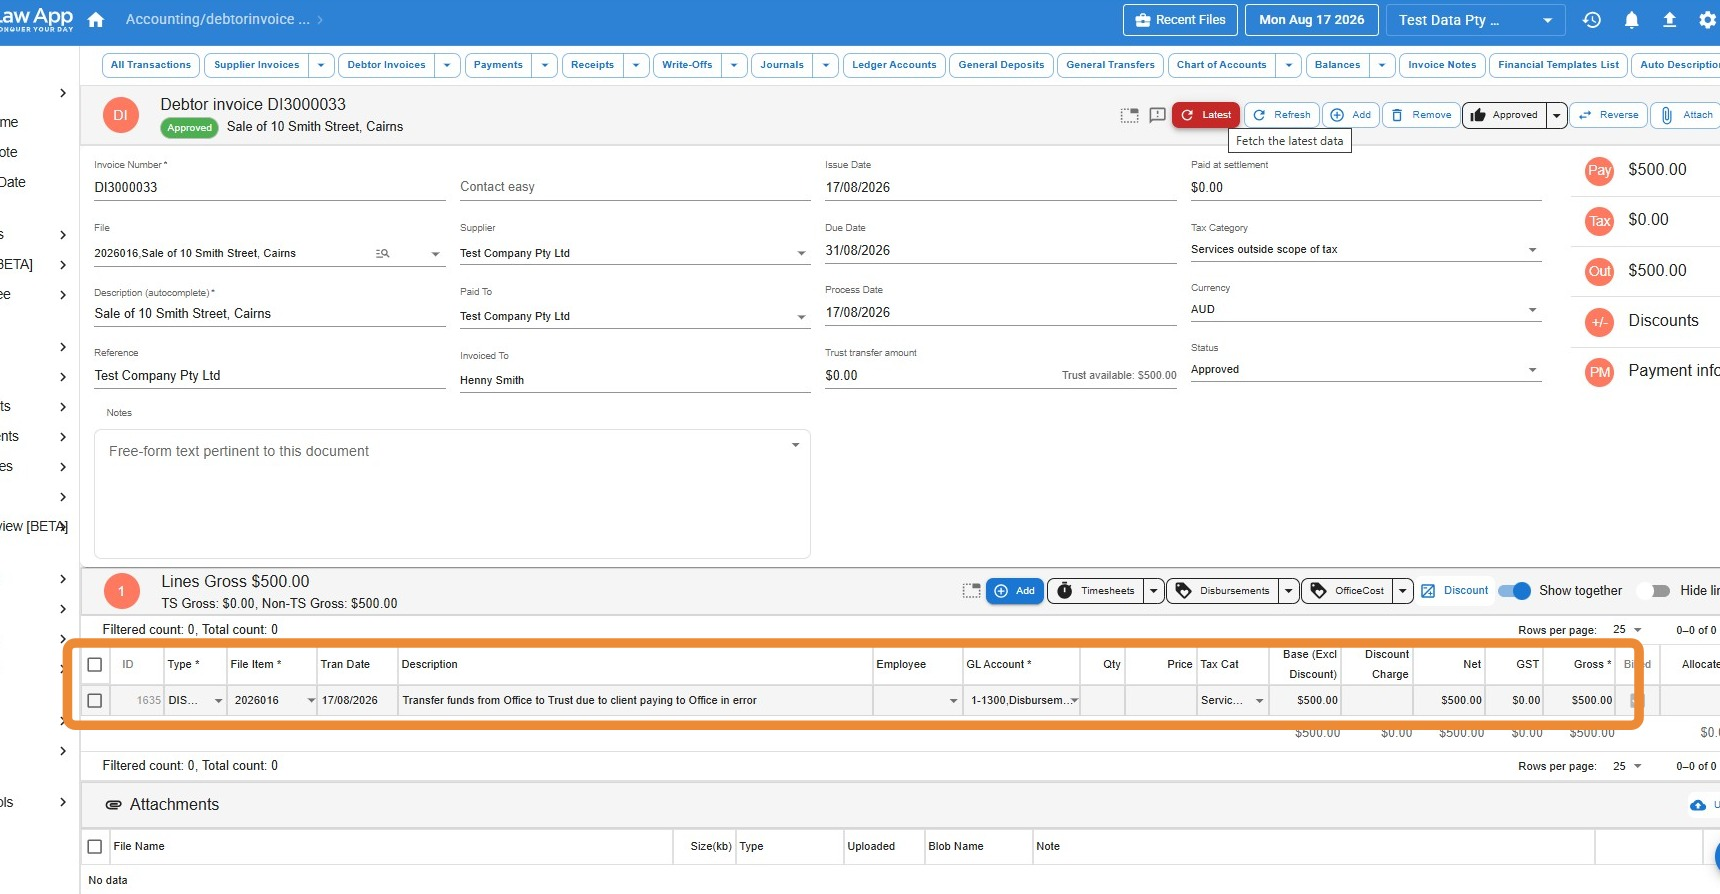Open notifications bell

[x=1631, y=20]
